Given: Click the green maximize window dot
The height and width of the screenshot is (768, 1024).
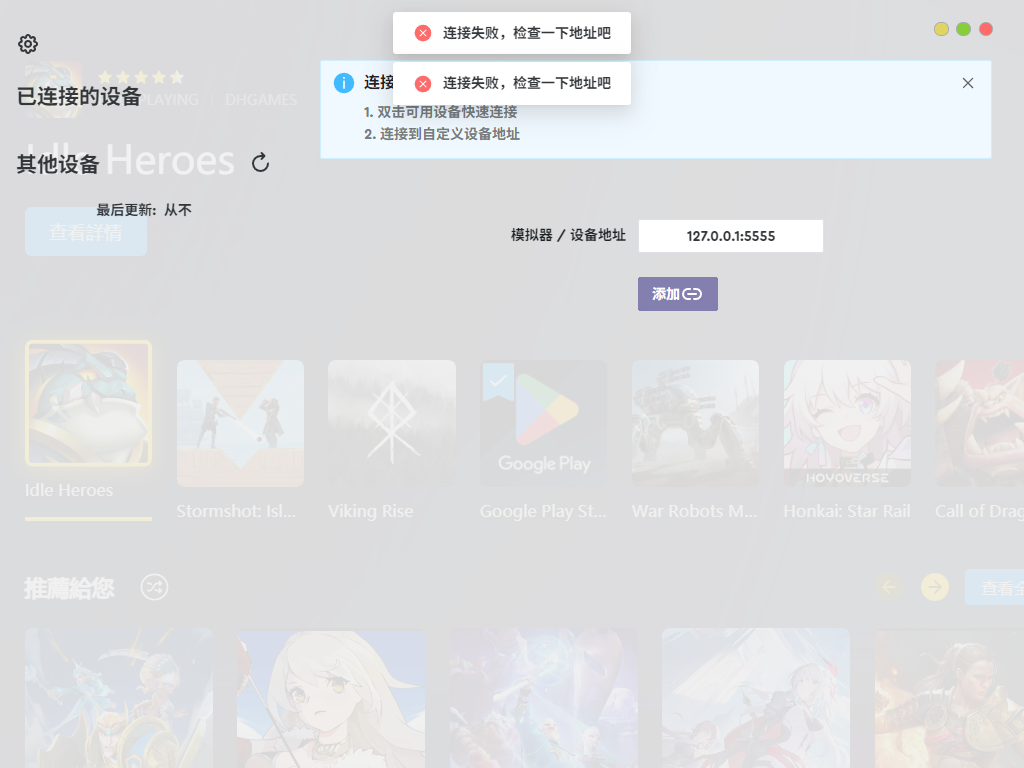Looking at the screenshot, I should click(963, 29).
